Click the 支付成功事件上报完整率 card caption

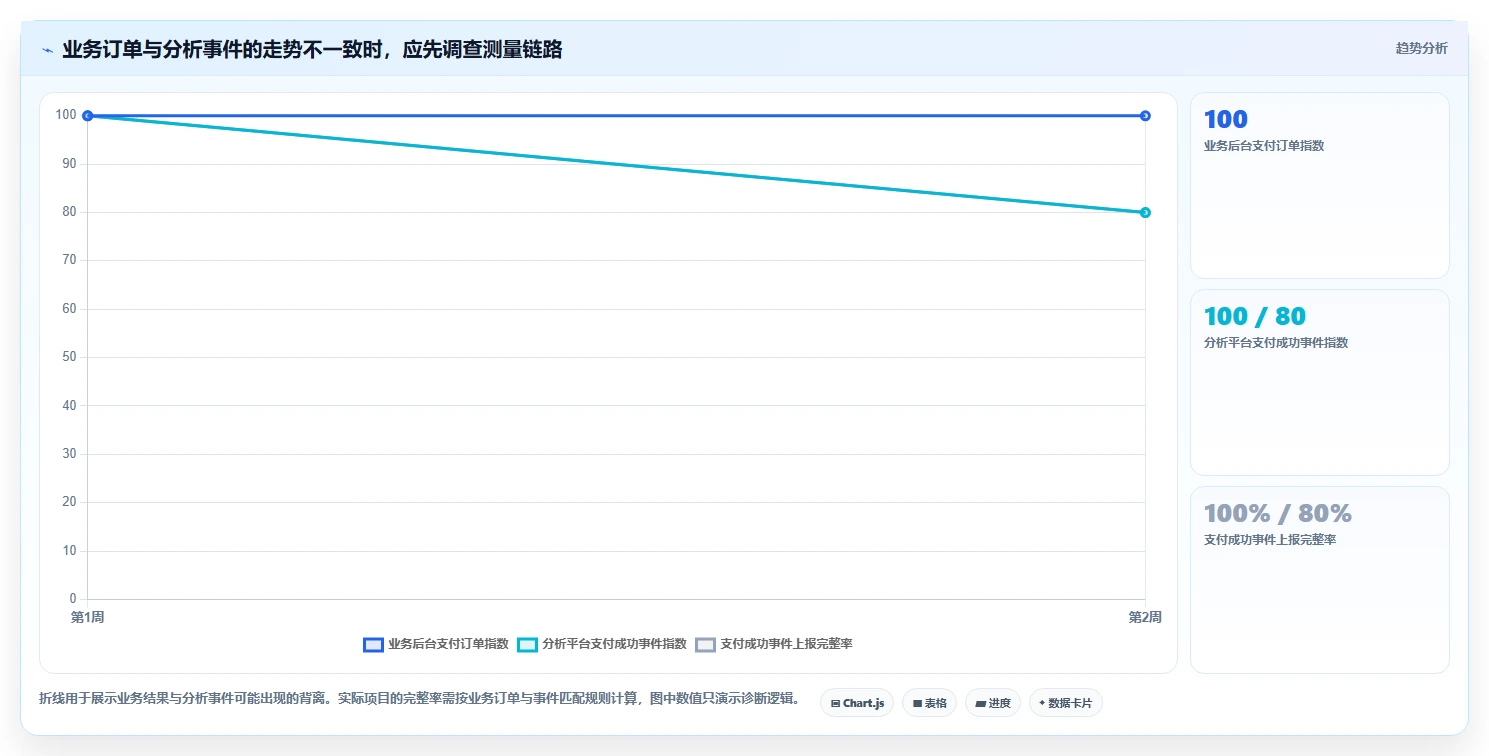(1270, 539)
